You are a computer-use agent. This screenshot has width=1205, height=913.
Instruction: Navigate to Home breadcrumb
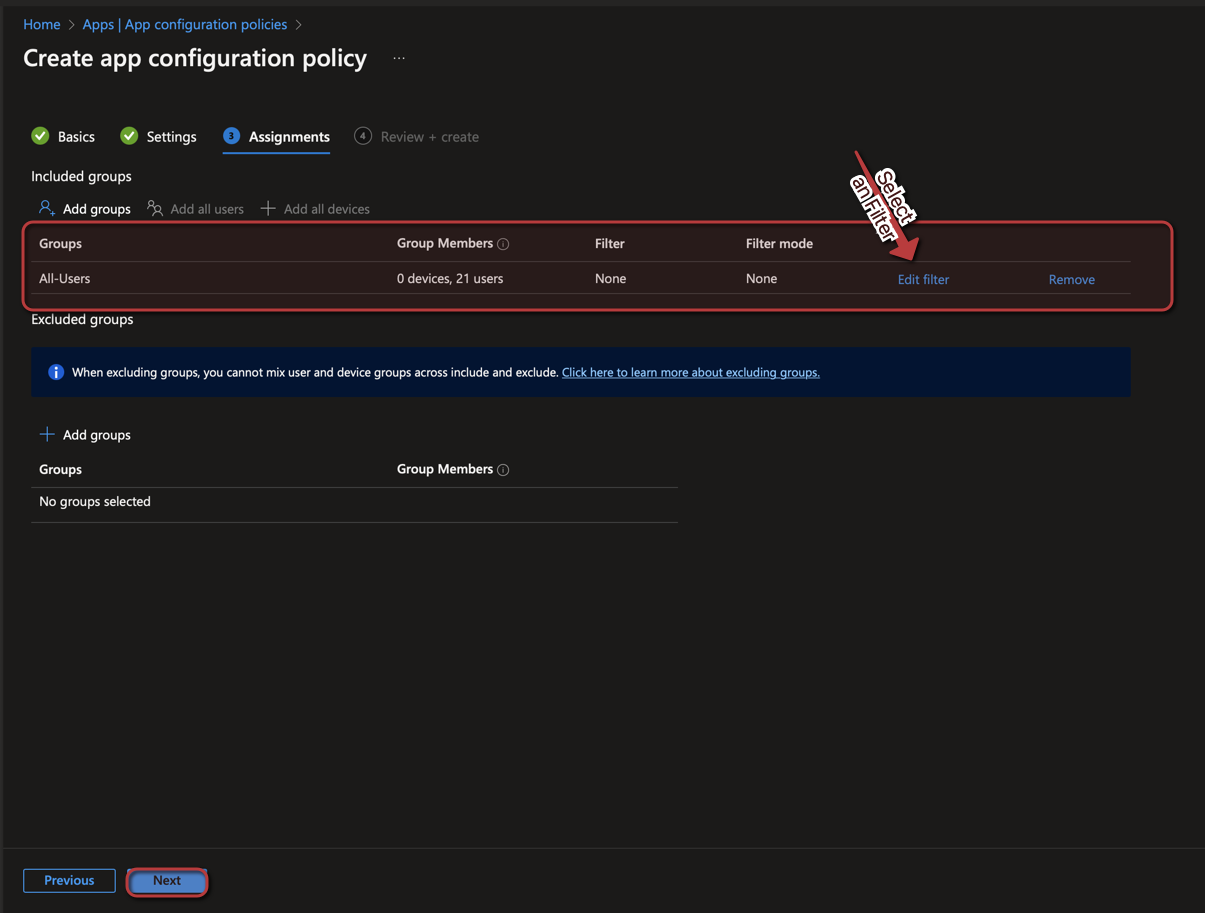coord(42,24)
